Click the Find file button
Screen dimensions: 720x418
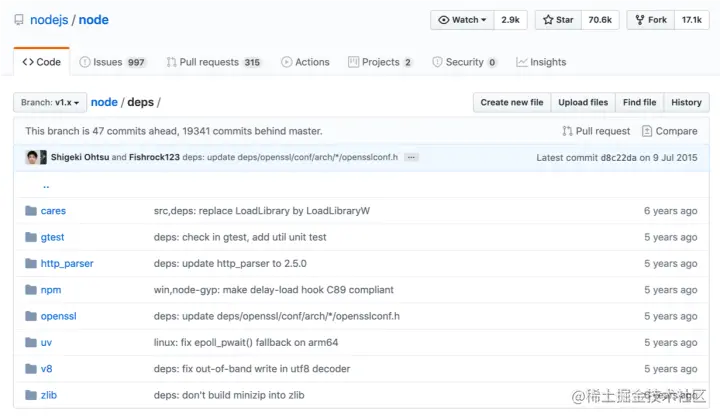point(640,102)
